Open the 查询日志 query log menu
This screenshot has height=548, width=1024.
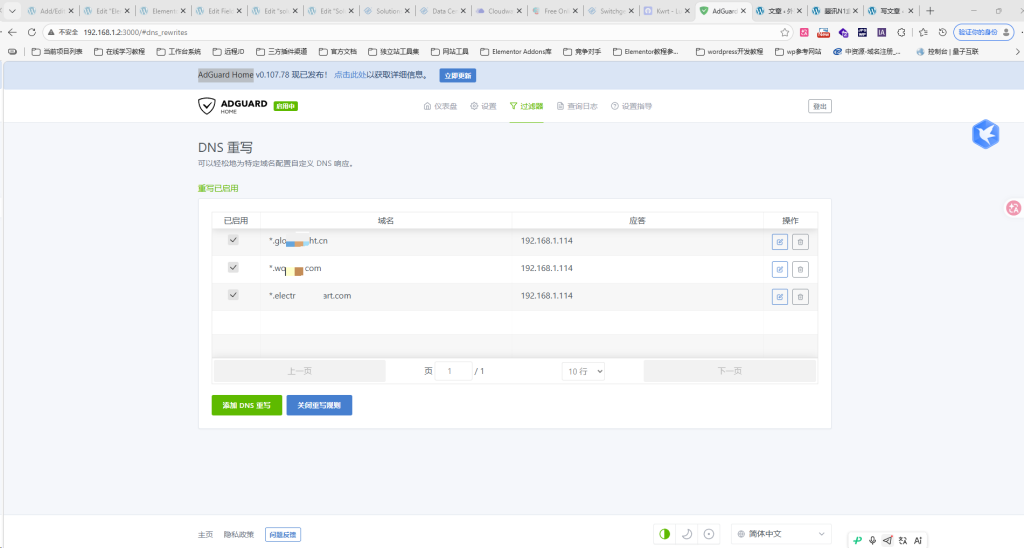[x=577, y=106]
